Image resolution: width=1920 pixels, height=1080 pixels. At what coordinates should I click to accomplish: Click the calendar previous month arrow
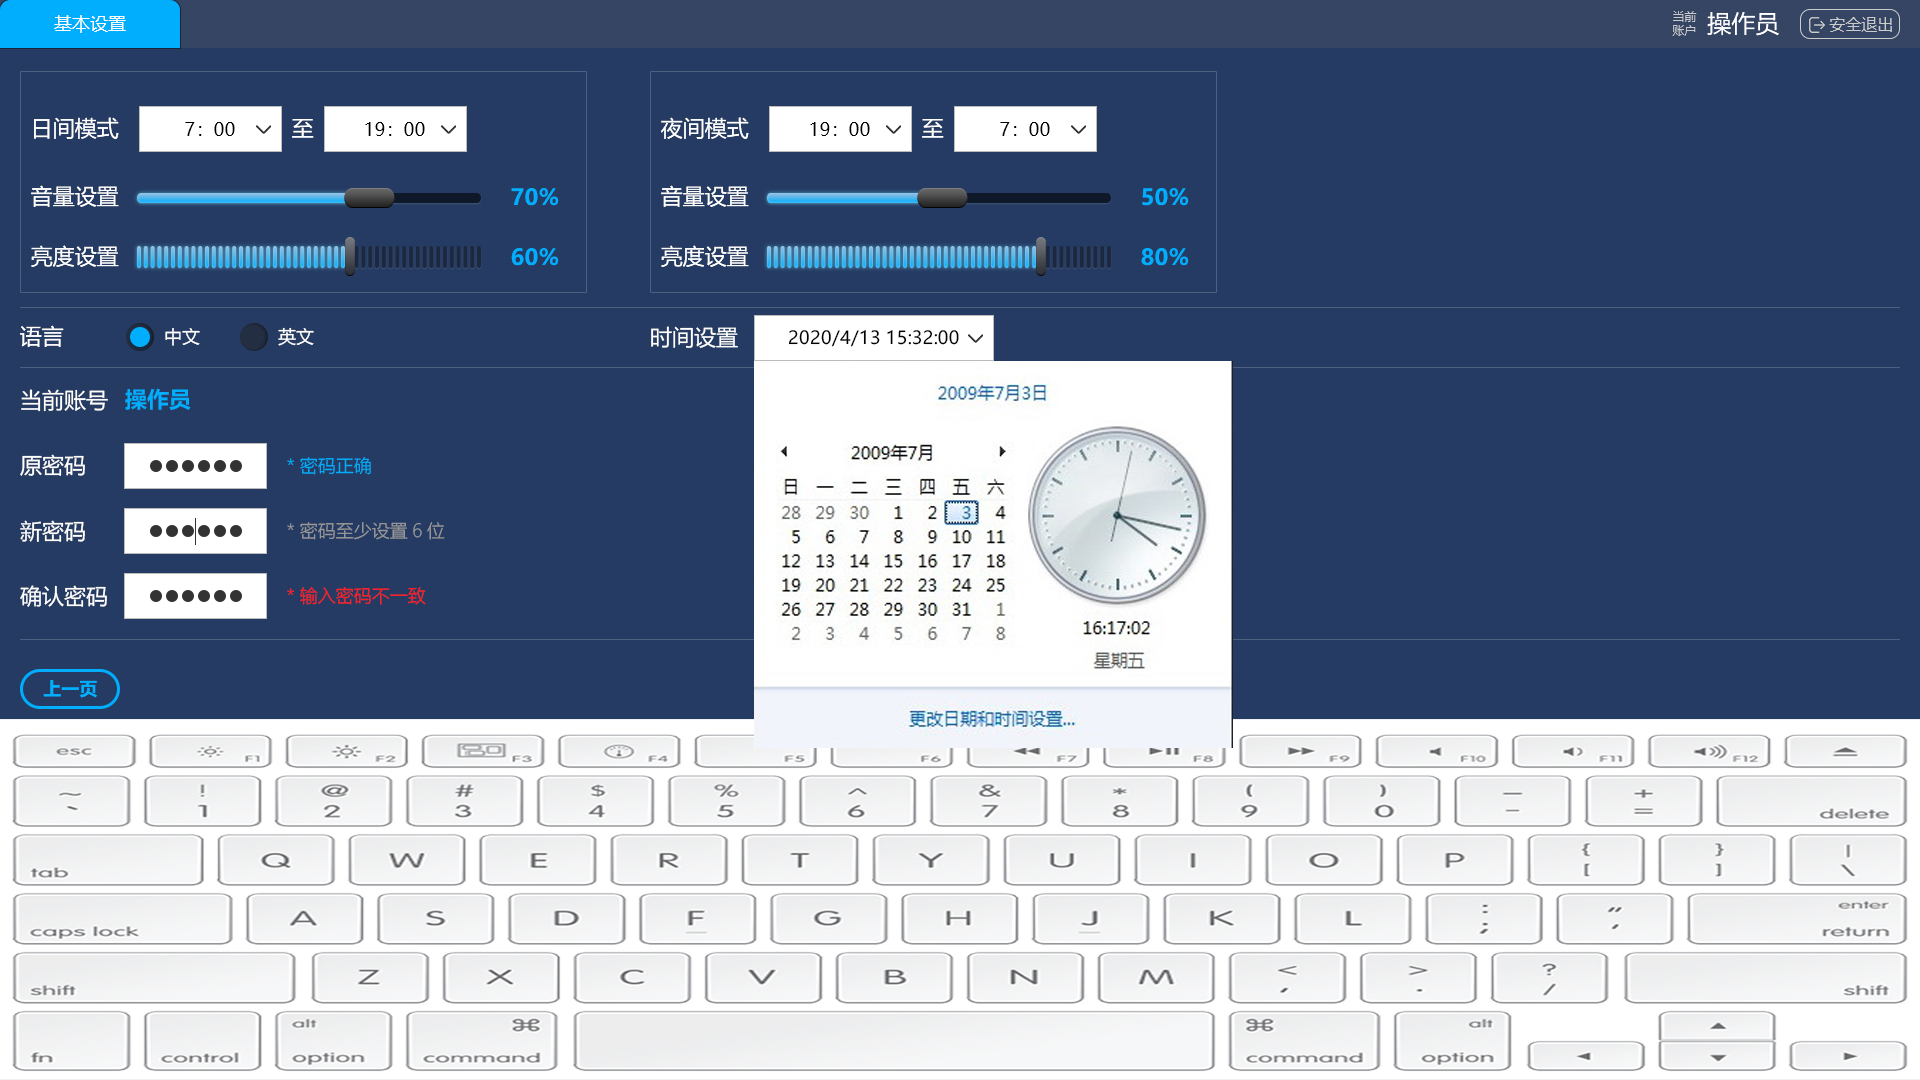(785, 452)
